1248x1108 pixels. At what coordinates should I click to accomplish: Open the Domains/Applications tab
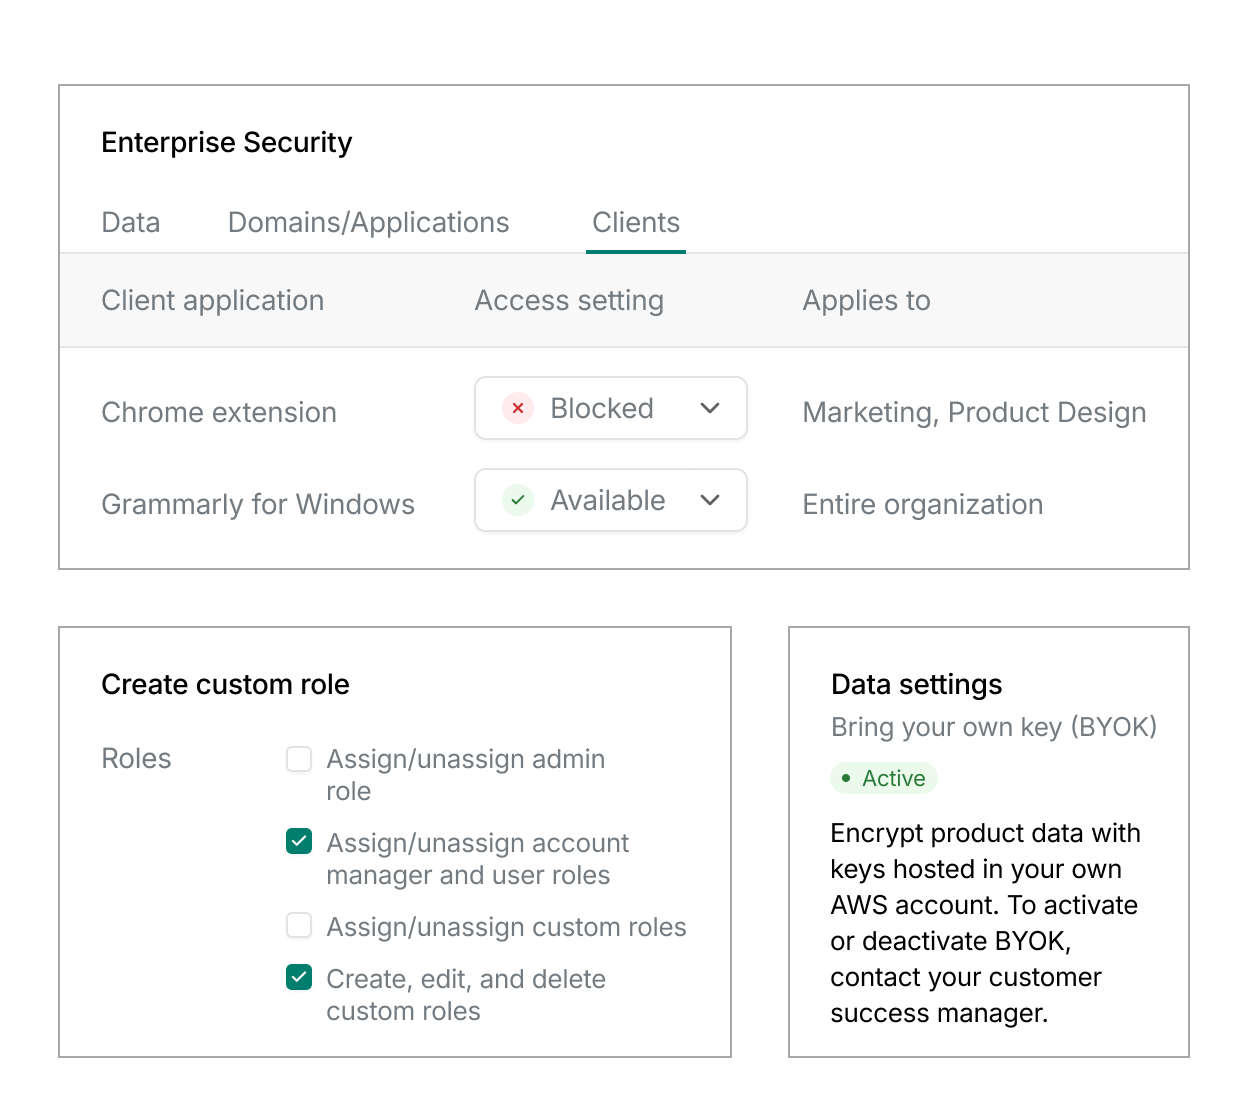(368, 222)
